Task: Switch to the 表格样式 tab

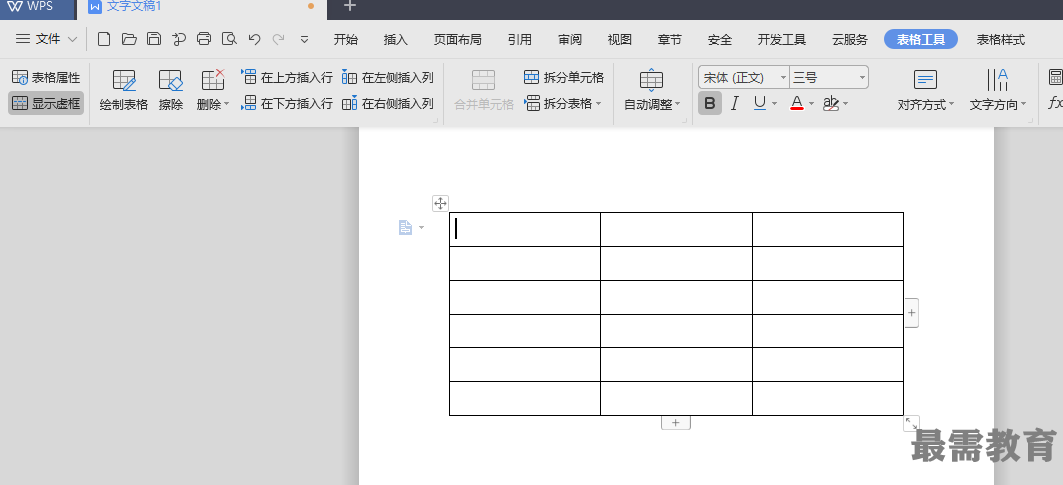Action: [x=1001, y=39]
